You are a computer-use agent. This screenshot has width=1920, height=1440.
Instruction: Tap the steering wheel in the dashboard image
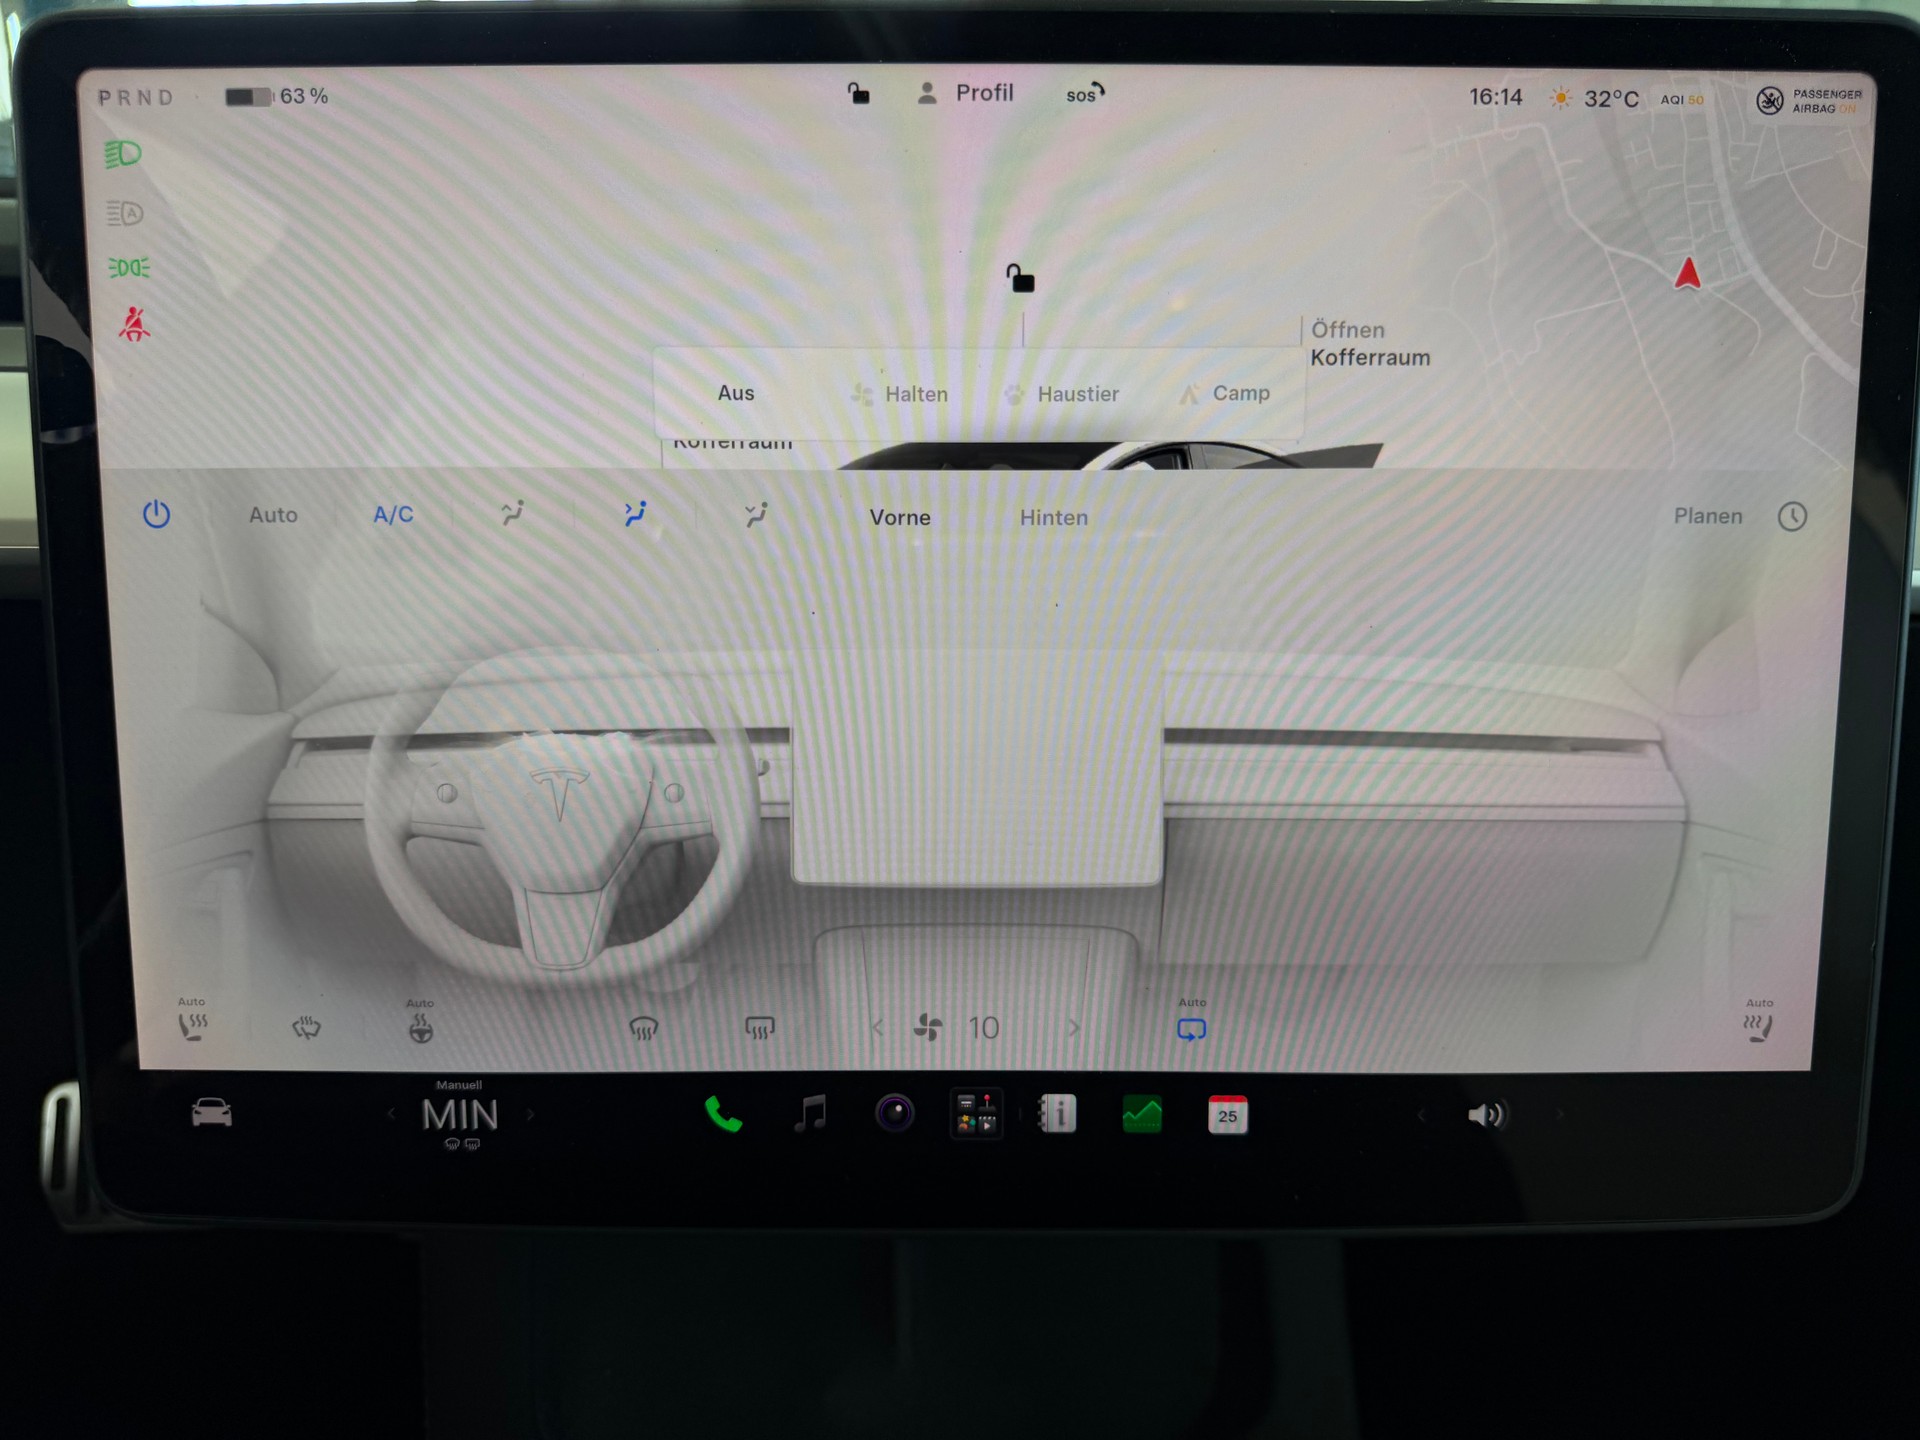coord(560,815)
